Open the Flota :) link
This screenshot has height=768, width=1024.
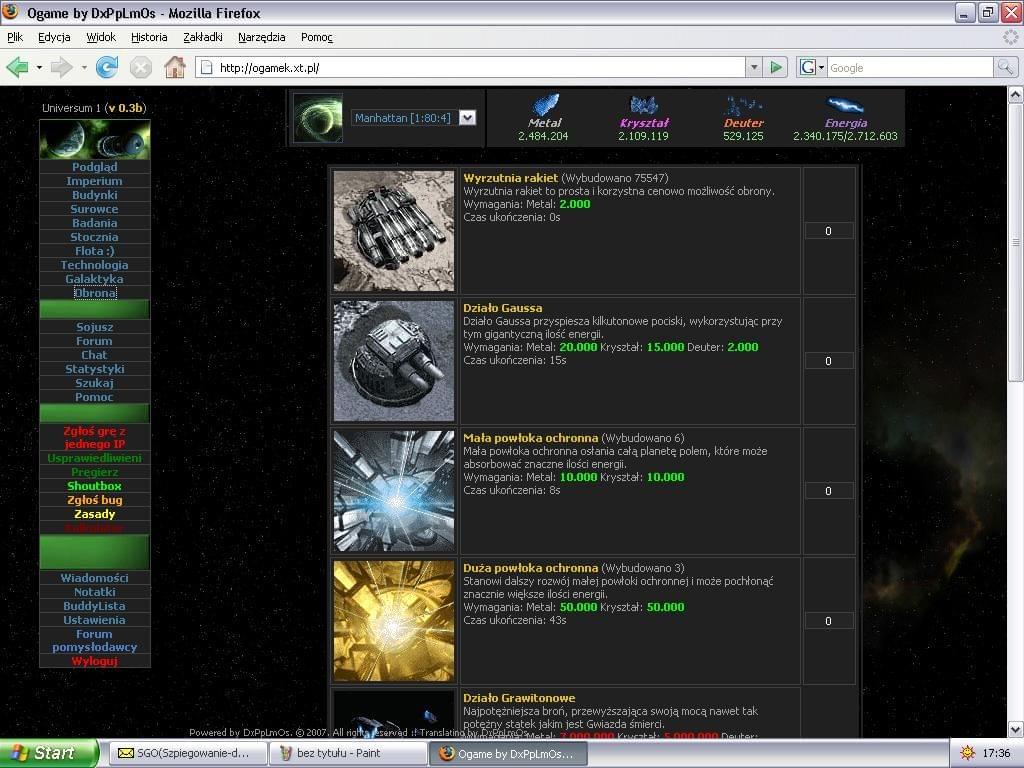95,251
